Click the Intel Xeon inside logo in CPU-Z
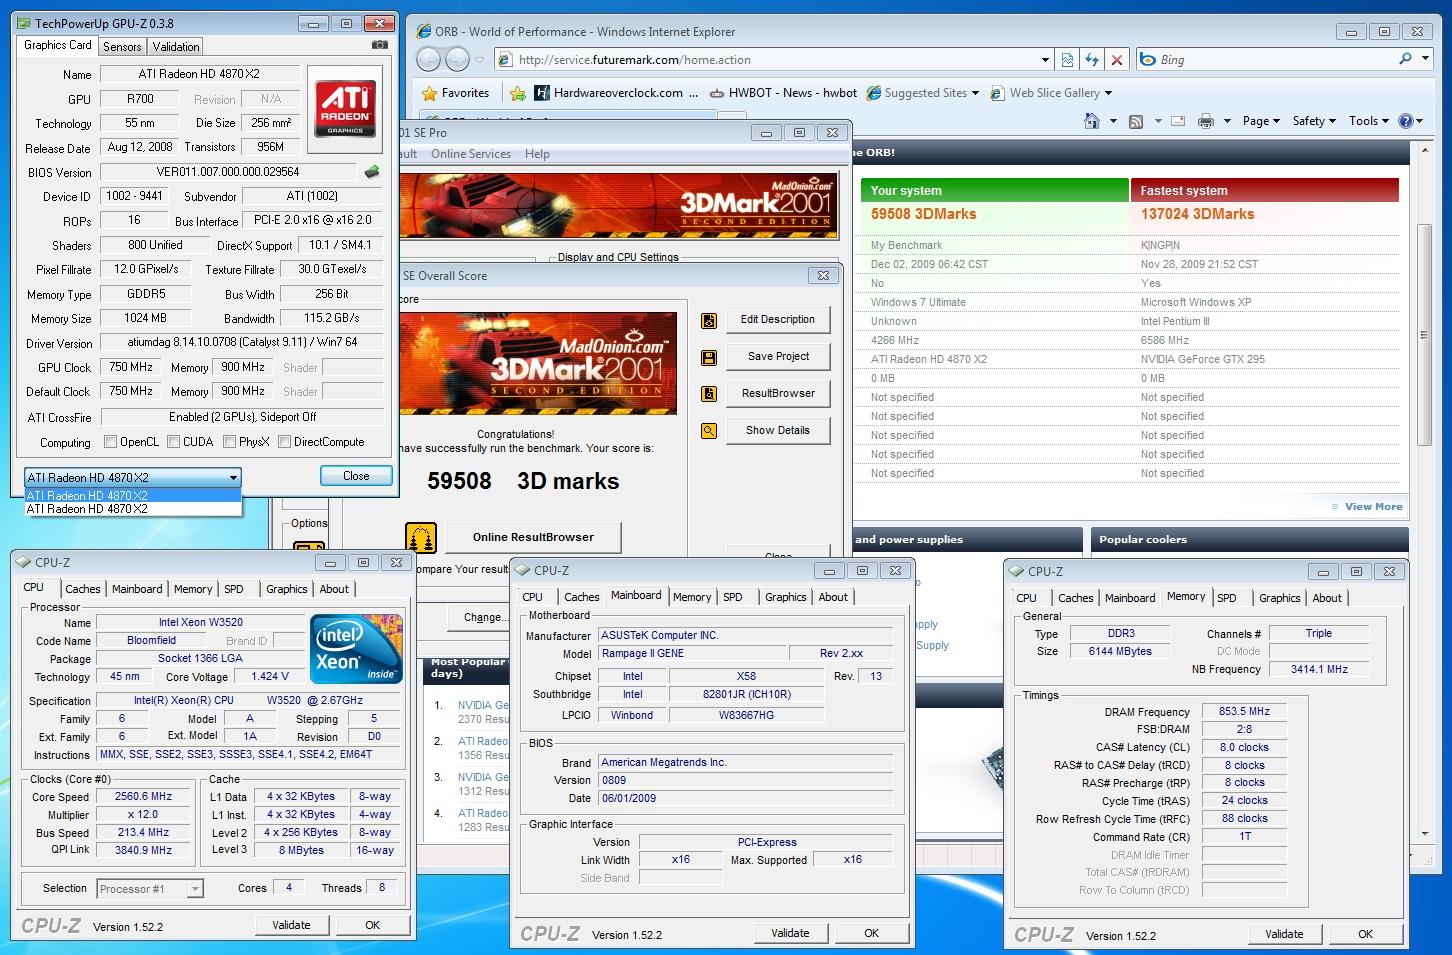Screen dimensions: 1452x955 click(x=356, y=649)
